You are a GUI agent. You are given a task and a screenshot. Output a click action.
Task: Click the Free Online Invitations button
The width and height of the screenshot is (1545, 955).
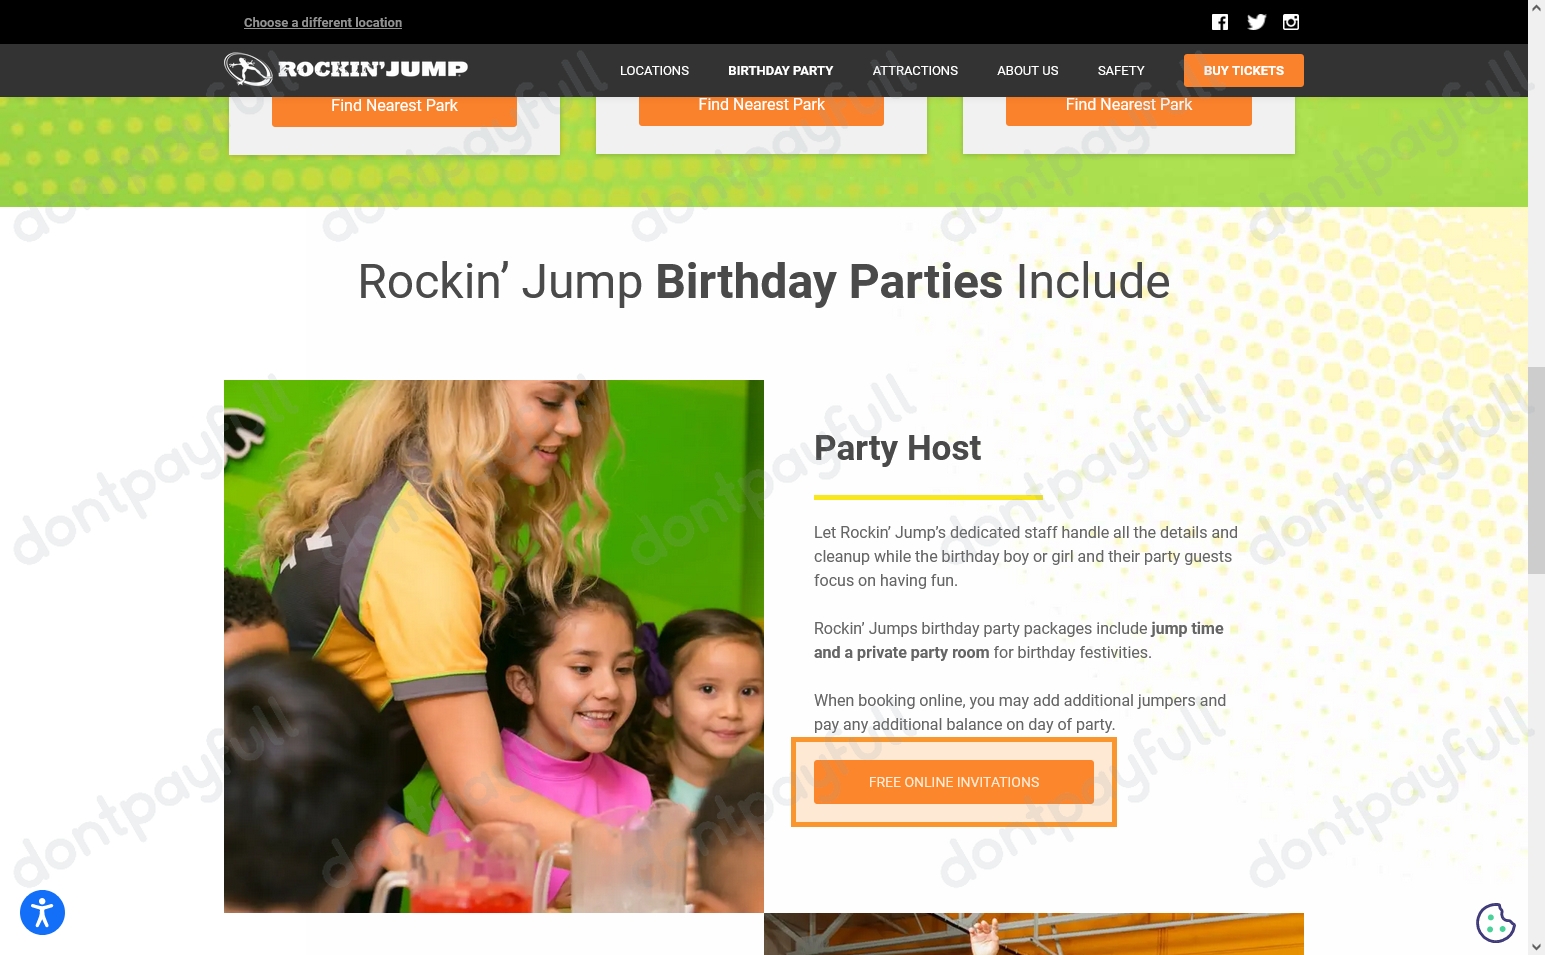click(x=953, y=782)
